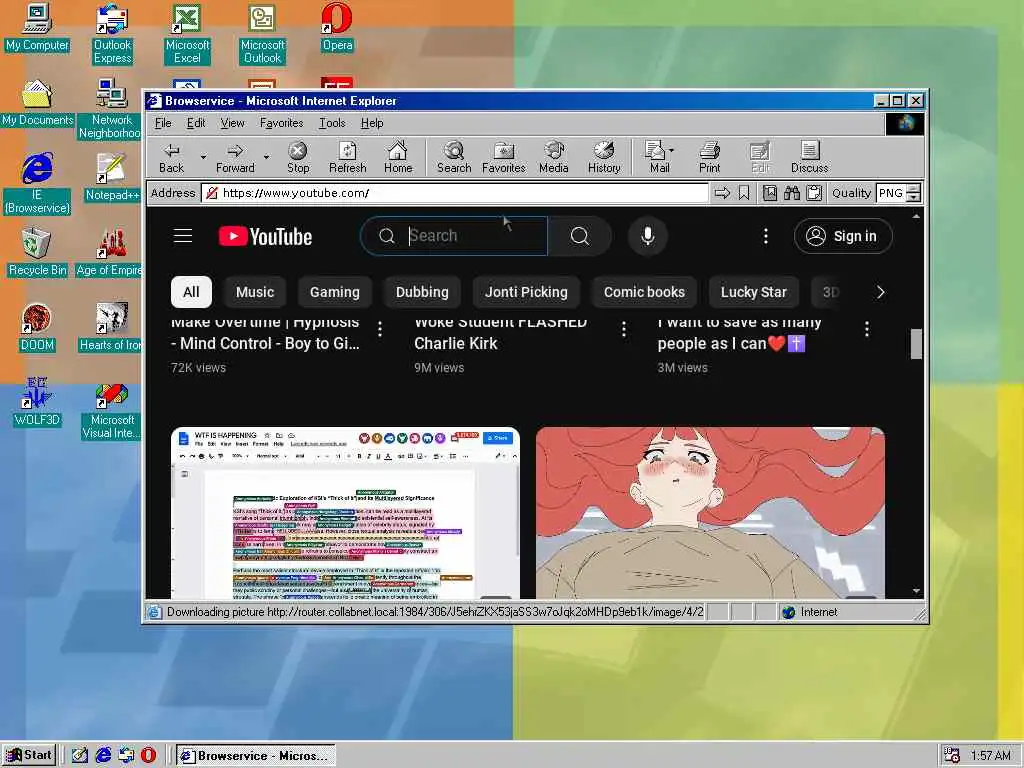This screenshot has height=768, width=1024.
Task: Select the Jonti Picking filter chip
Action: (526, 292)
